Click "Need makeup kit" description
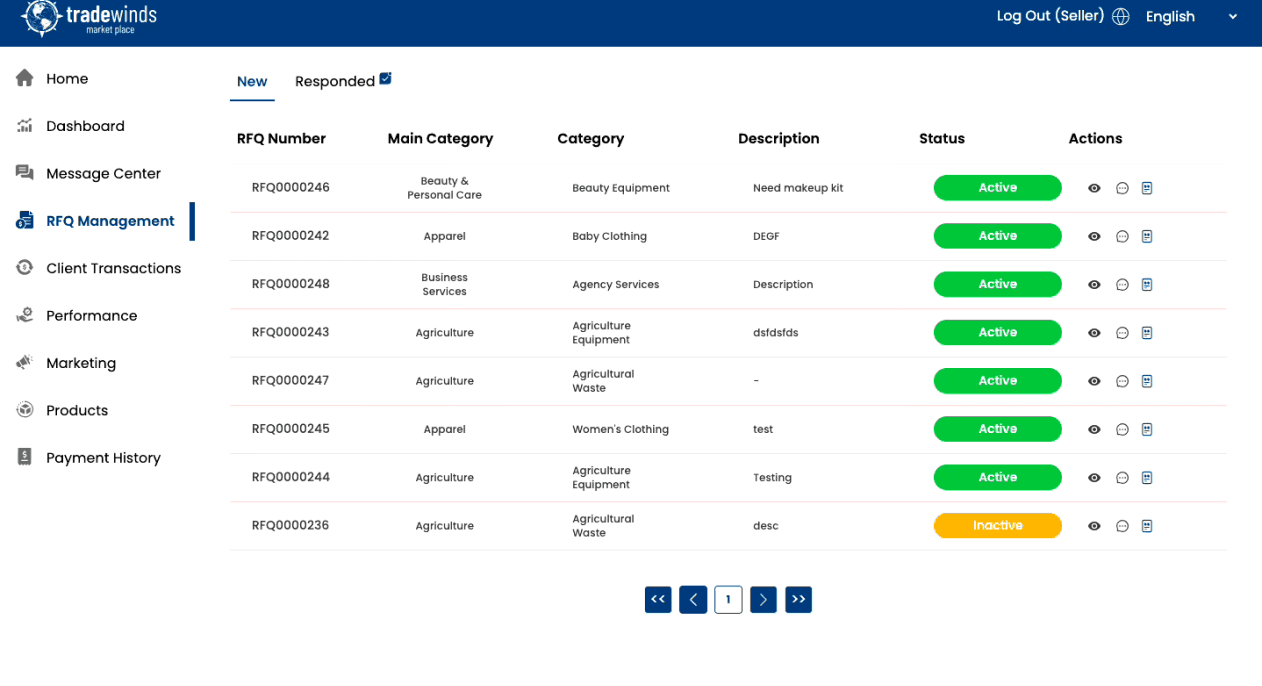This screenshot has height=686, width=1262. click(798, 188)
